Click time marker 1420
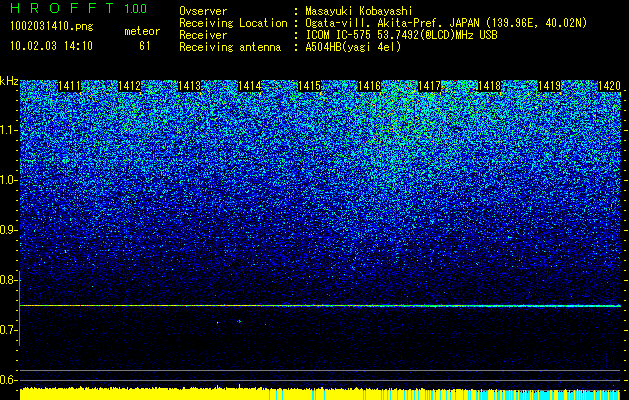Screen dimensions: 629x400 coord(609,86)
